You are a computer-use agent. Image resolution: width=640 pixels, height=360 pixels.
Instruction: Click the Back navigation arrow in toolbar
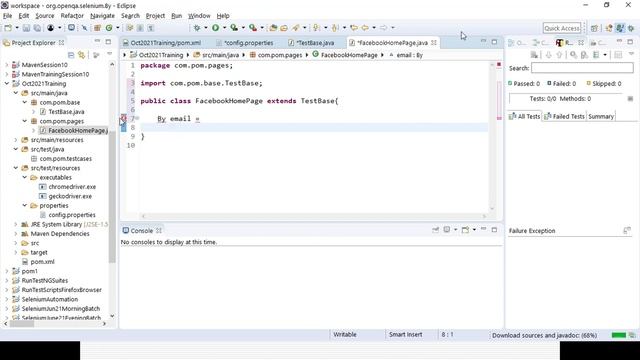pyautogui.click(x=365, y=28)
